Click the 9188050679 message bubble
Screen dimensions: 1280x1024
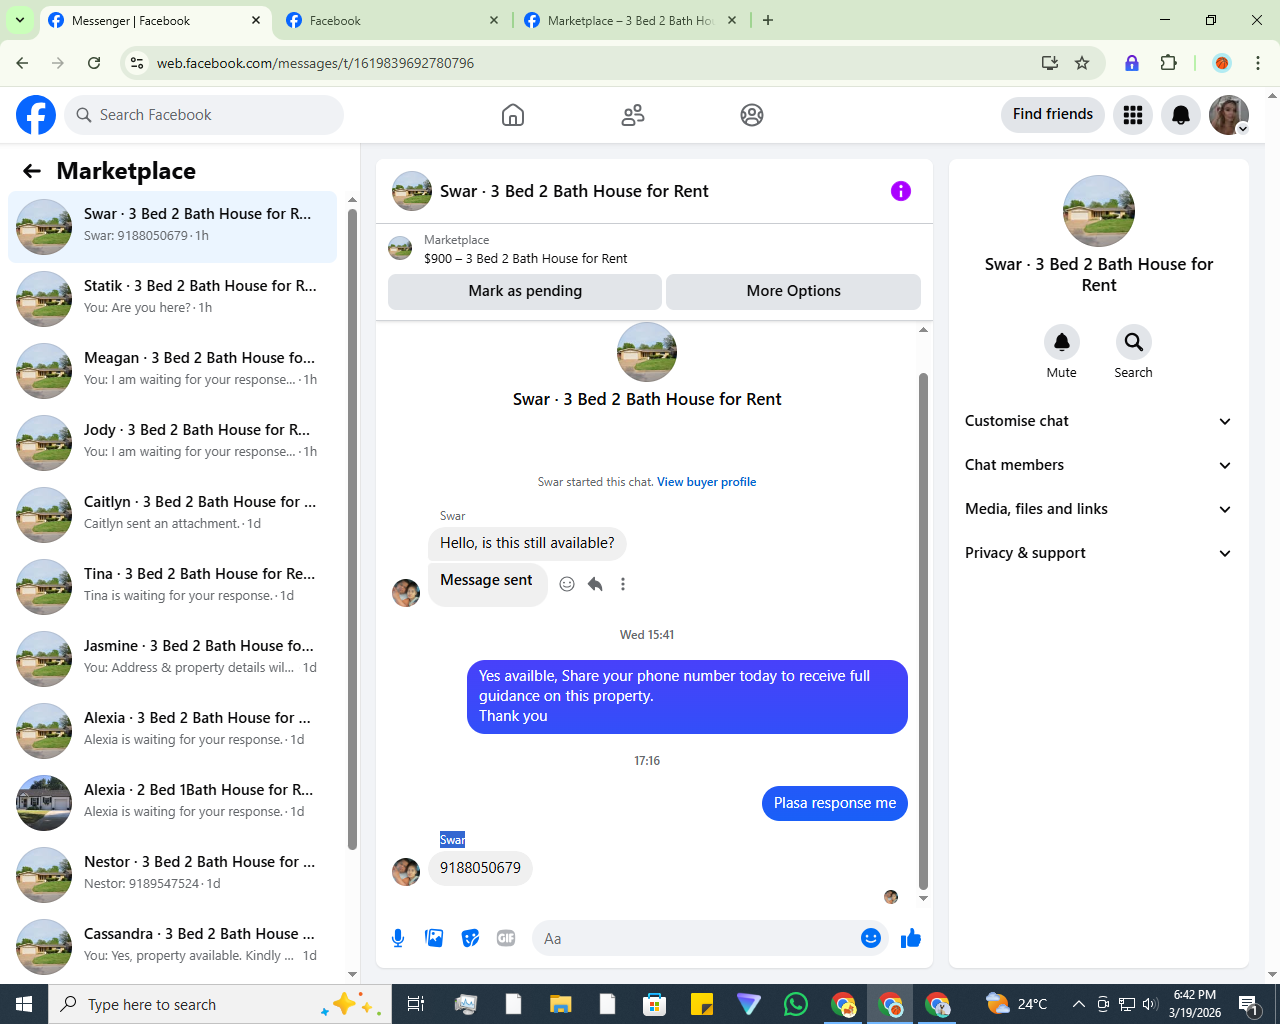480,868
